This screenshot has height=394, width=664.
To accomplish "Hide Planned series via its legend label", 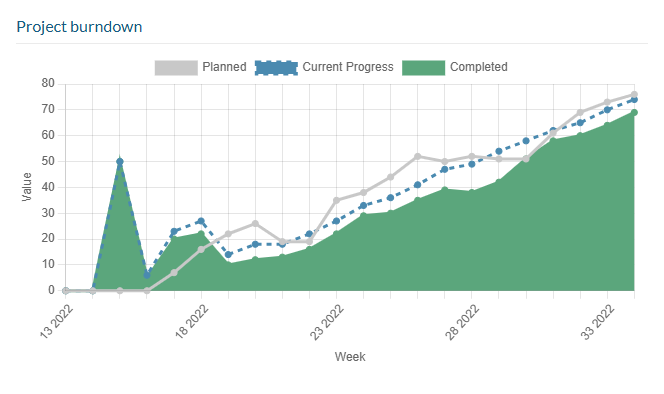I will pyautogui.click(x=224, y=67).
